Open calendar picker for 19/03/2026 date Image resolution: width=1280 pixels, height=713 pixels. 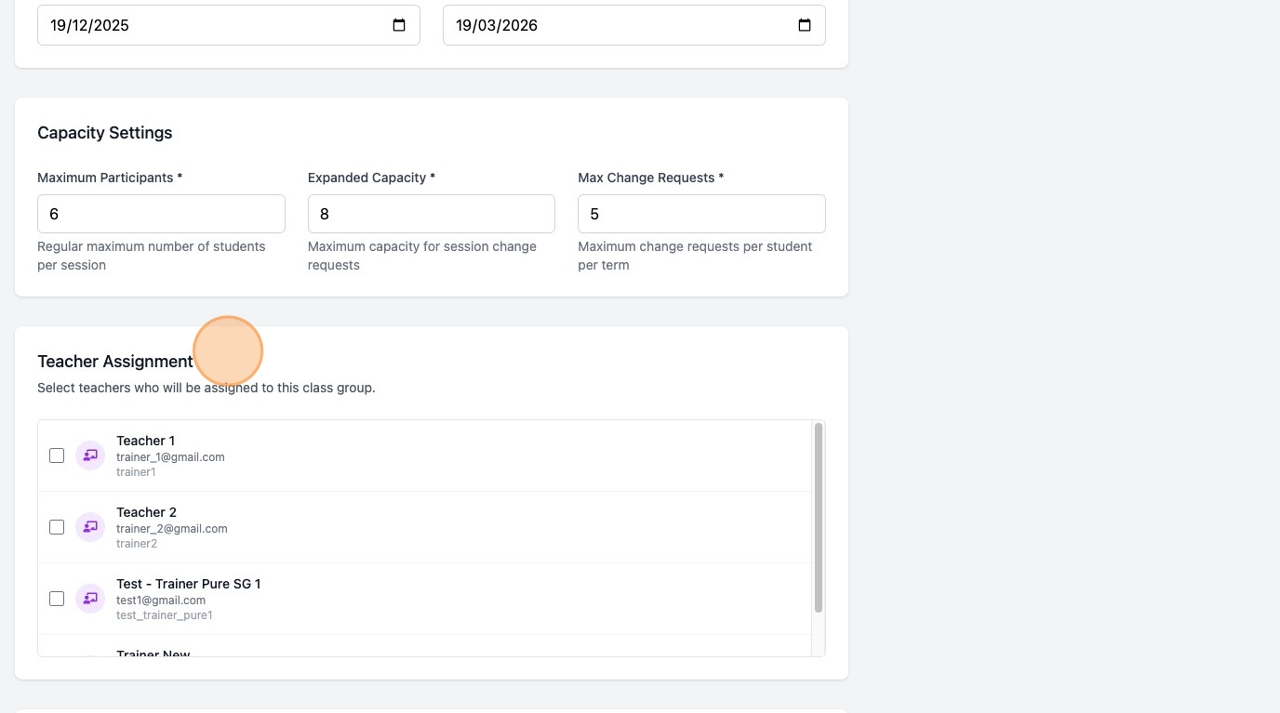tap(805, 25)
